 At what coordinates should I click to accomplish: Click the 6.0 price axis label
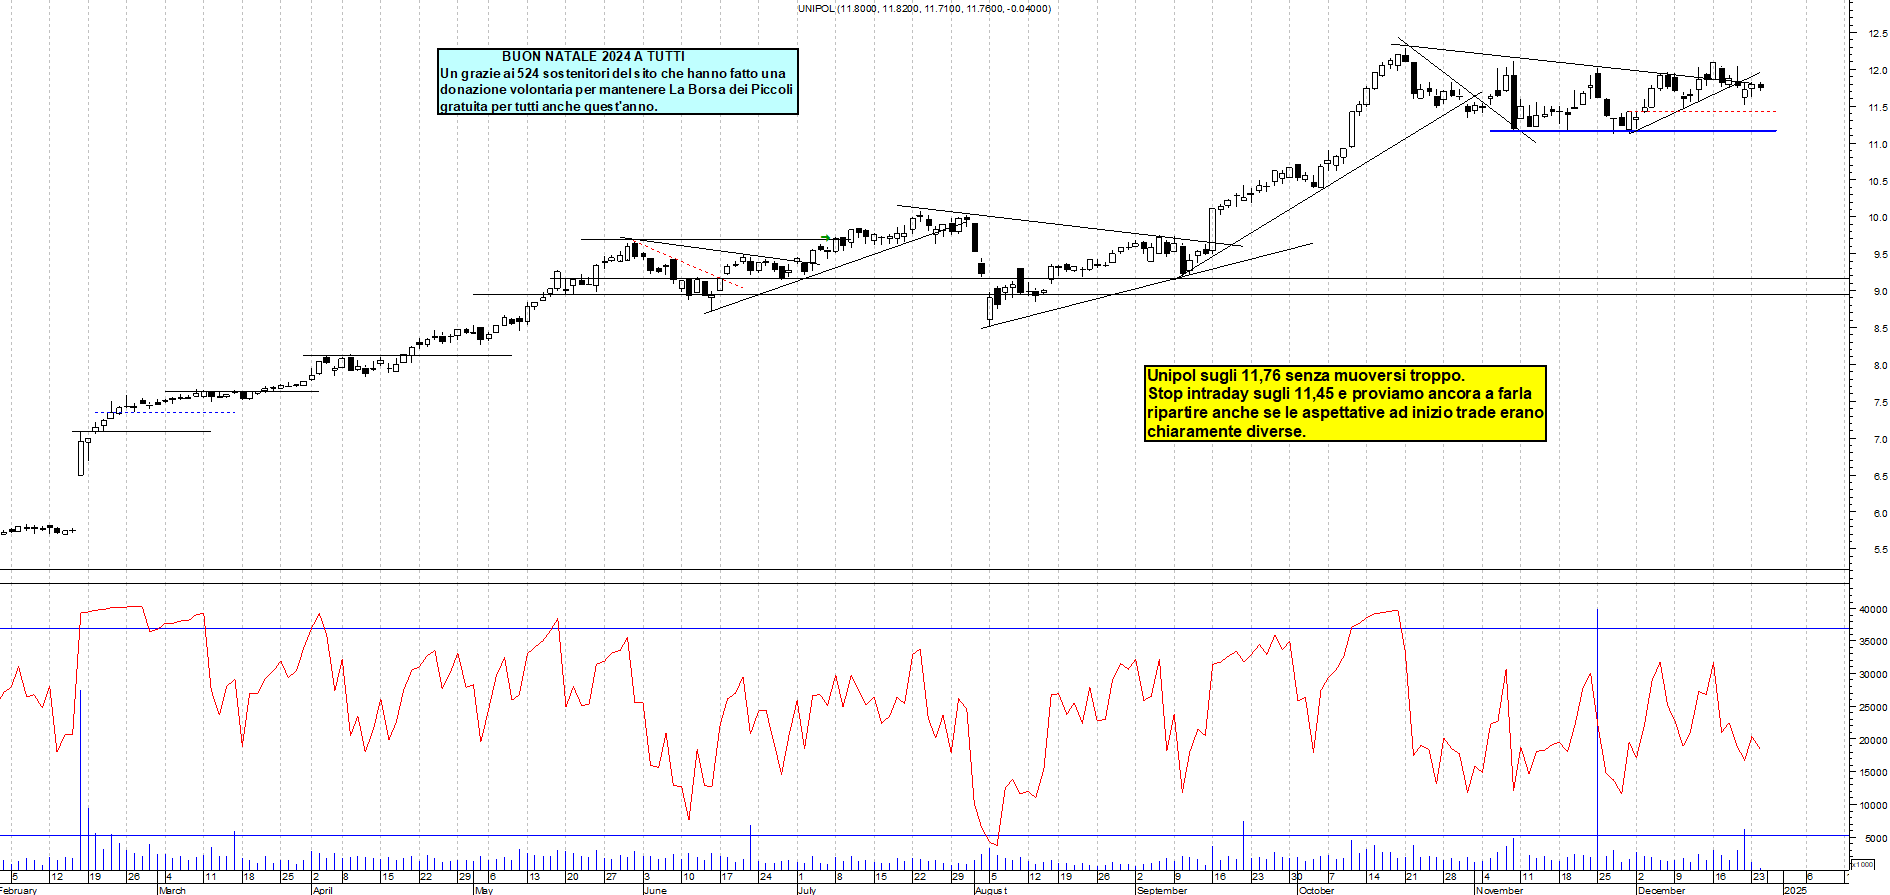1880,513
